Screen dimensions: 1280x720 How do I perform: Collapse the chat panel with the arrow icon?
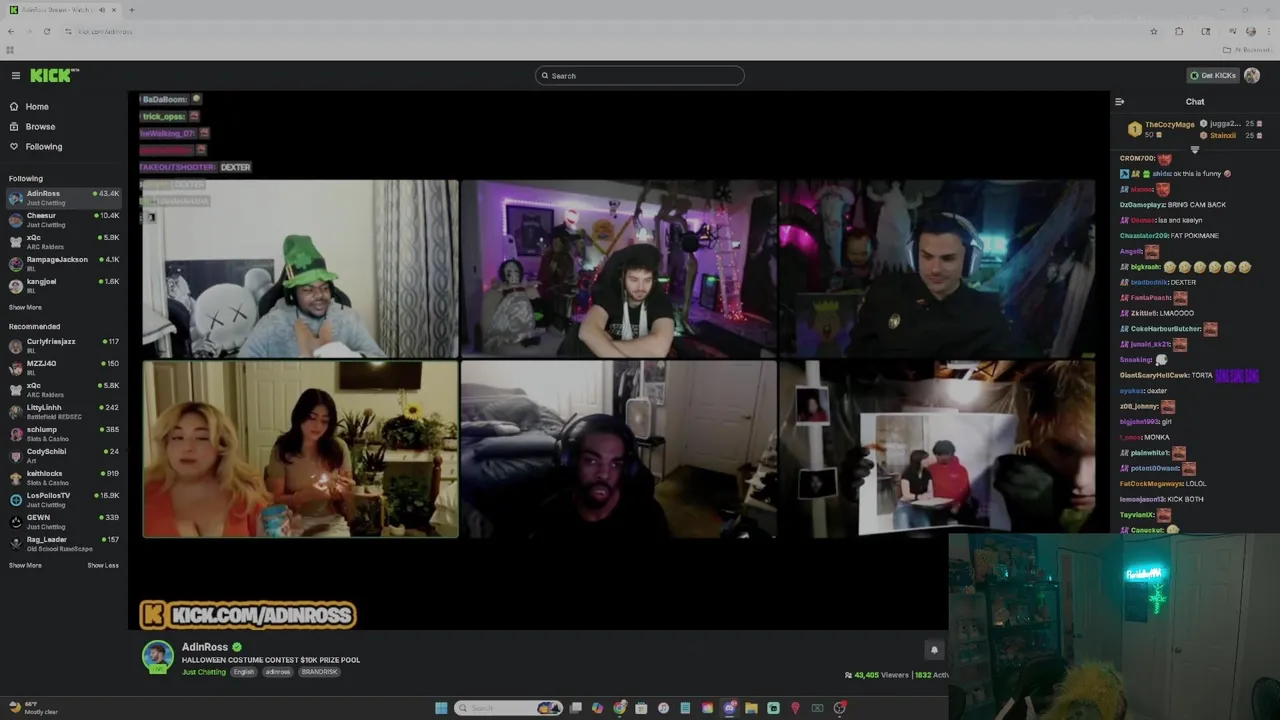(1119, 102)
